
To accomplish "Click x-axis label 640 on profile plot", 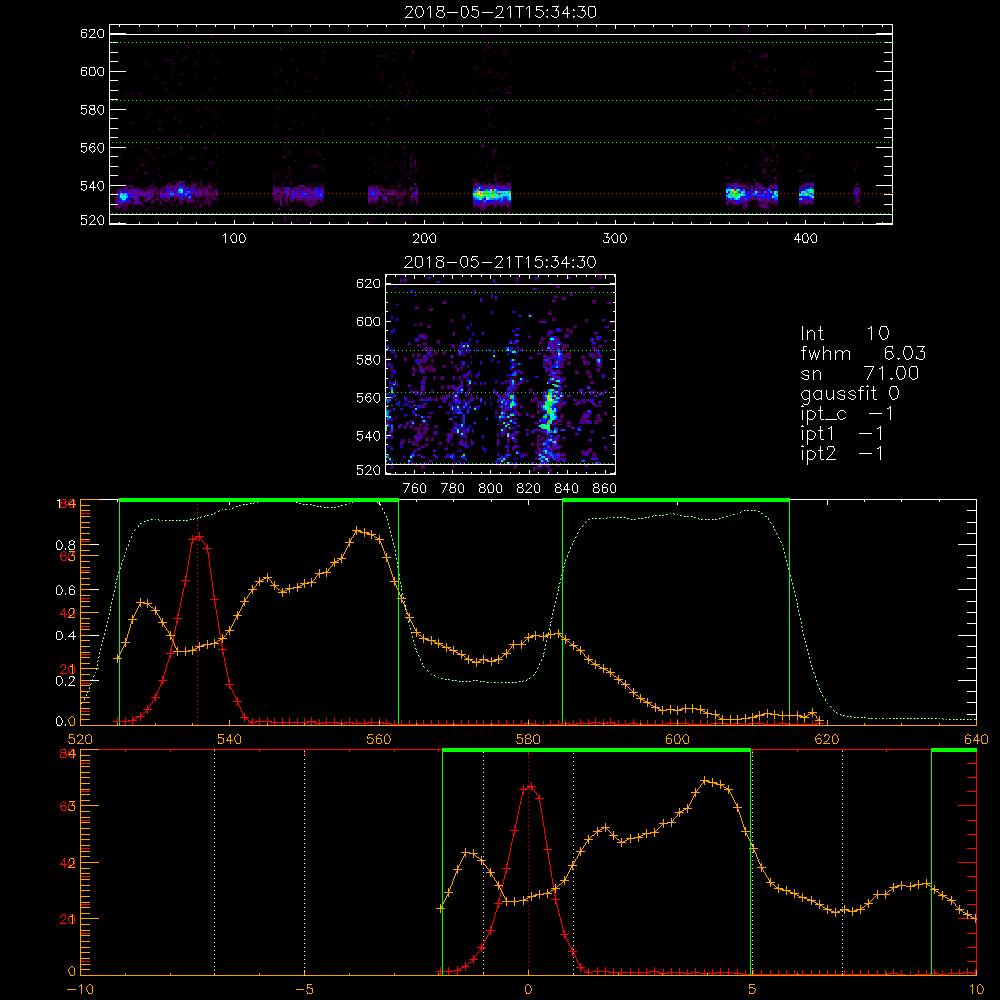I will click(x=976, y=739).
